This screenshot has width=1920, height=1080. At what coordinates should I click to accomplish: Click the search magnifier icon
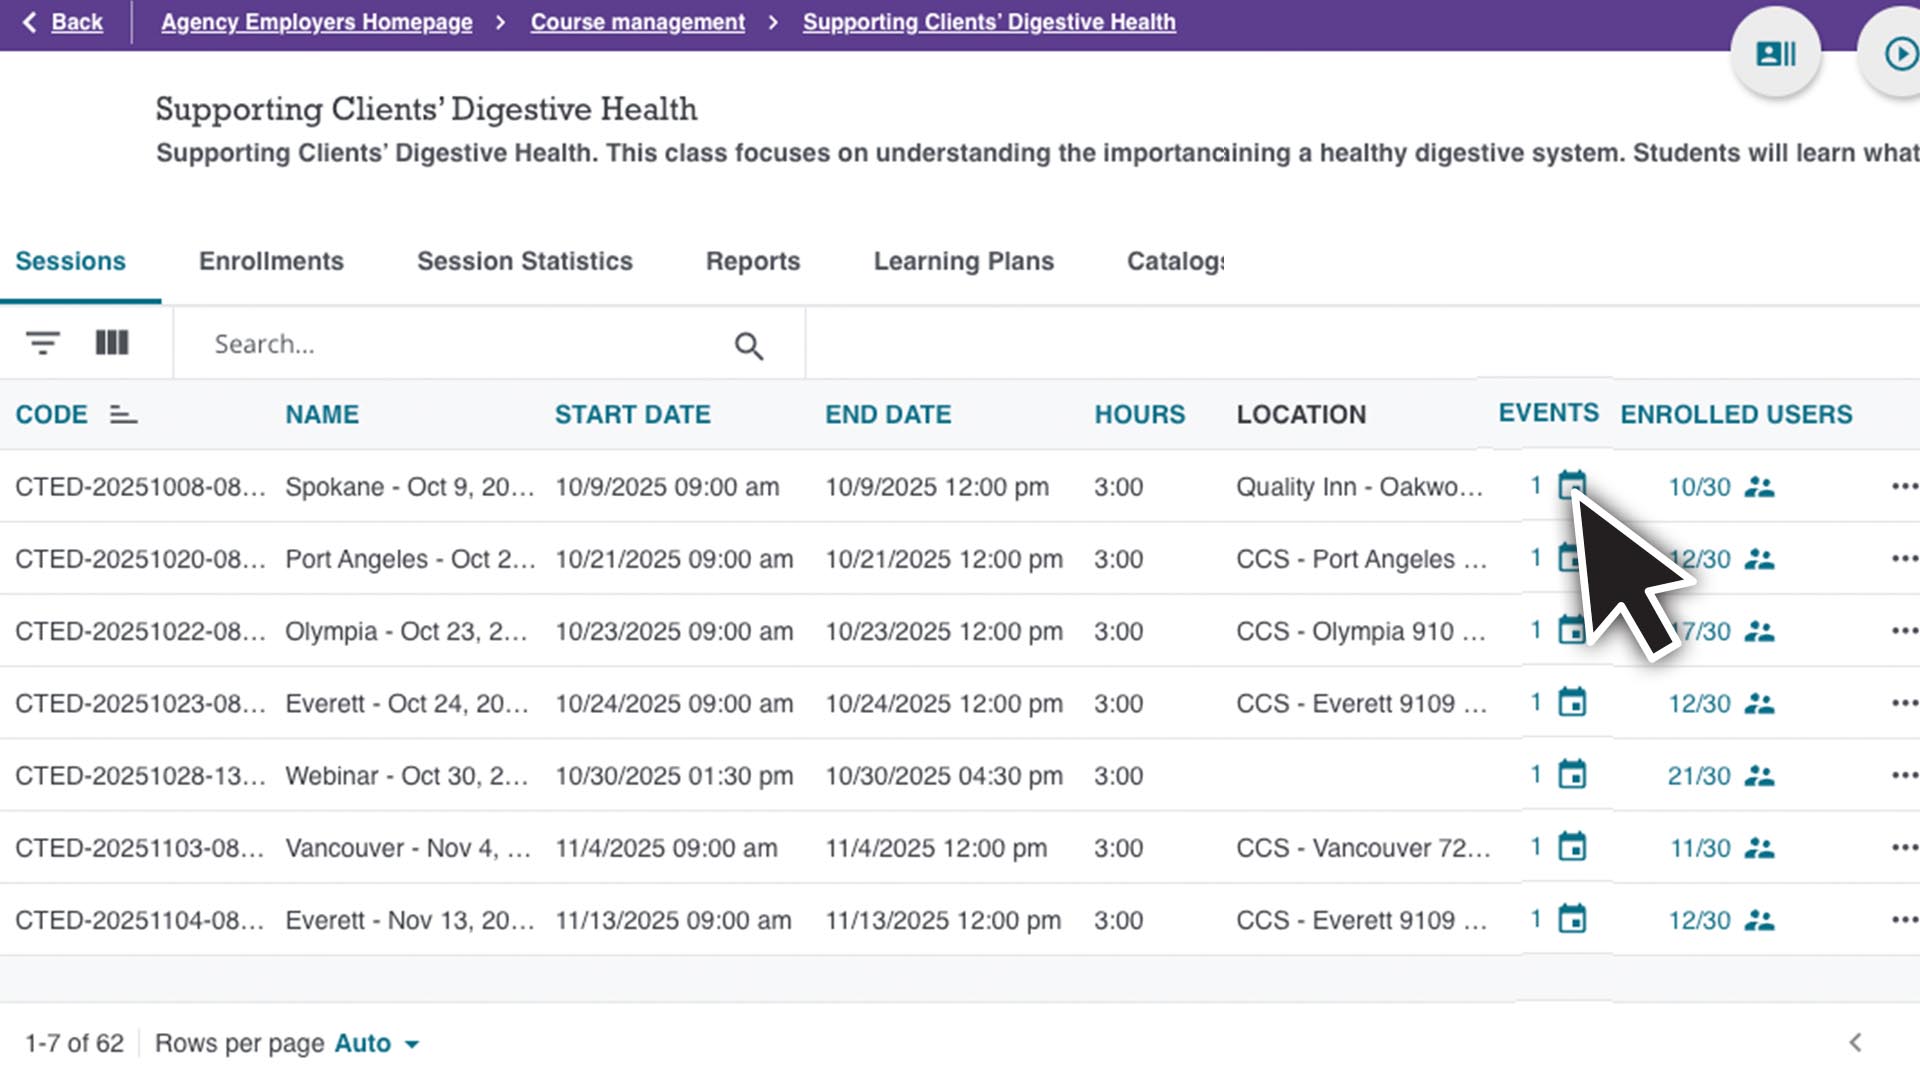[x=748, y=346]
